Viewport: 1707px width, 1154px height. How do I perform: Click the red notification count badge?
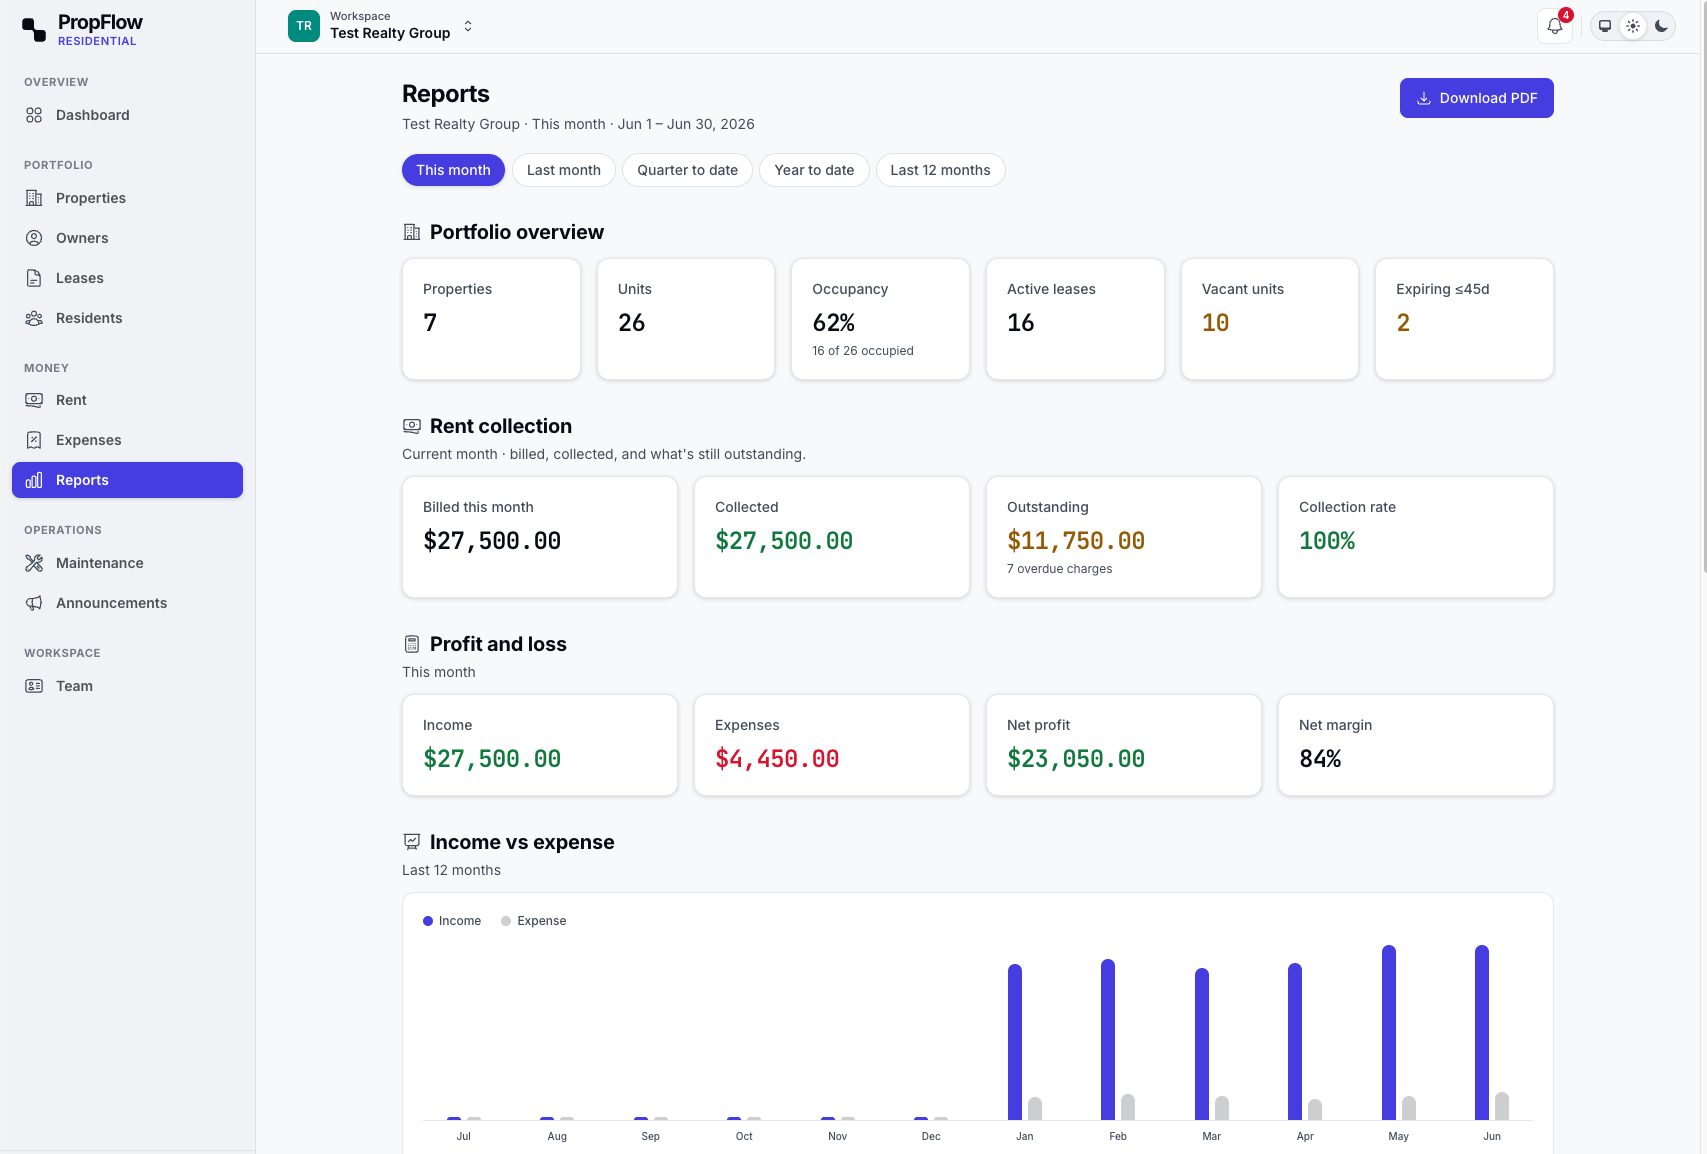point(1566,15)
